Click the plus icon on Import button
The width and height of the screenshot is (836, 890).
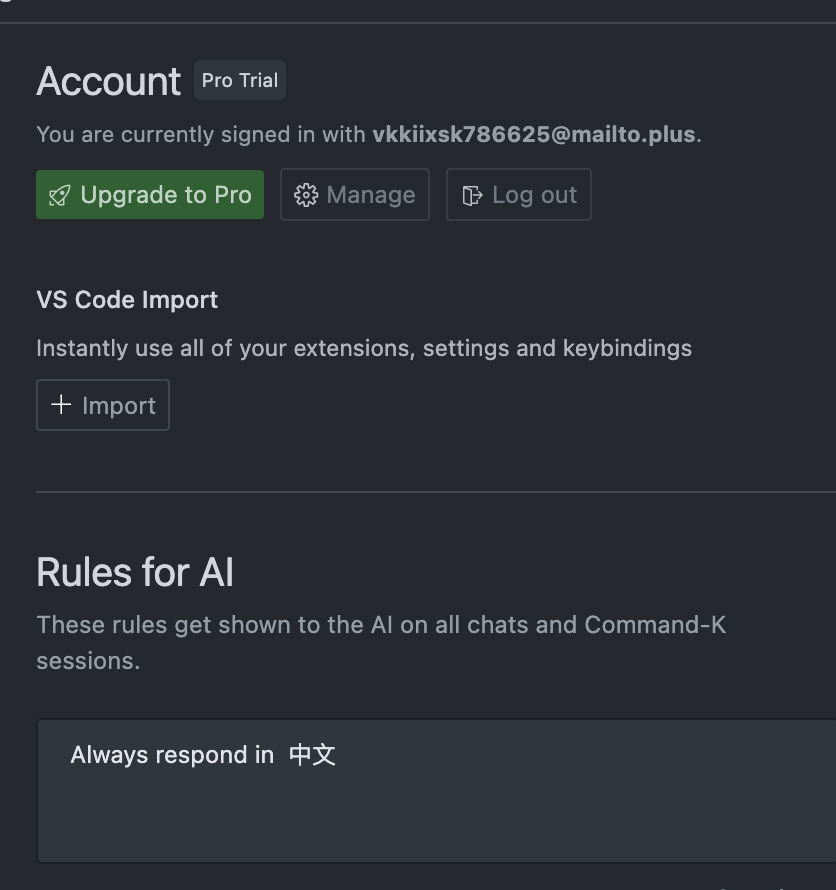[x=61, y=405]
